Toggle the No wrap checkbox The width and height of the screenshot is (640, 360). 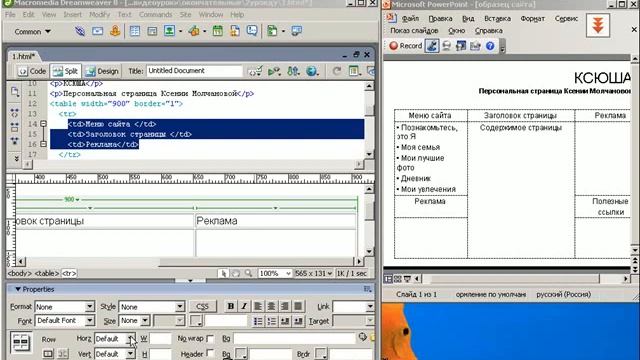[x=210, y=339]
